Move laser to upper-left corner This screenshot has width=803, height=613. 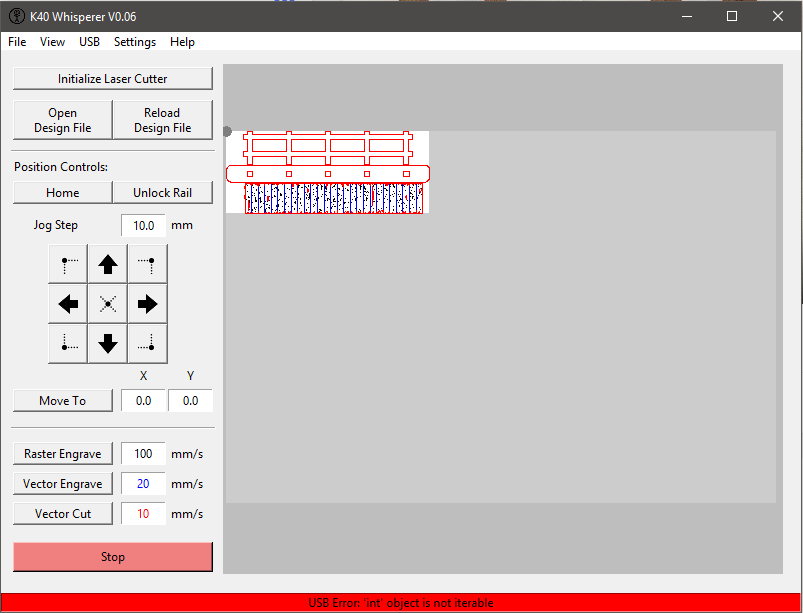pos(68,265)
